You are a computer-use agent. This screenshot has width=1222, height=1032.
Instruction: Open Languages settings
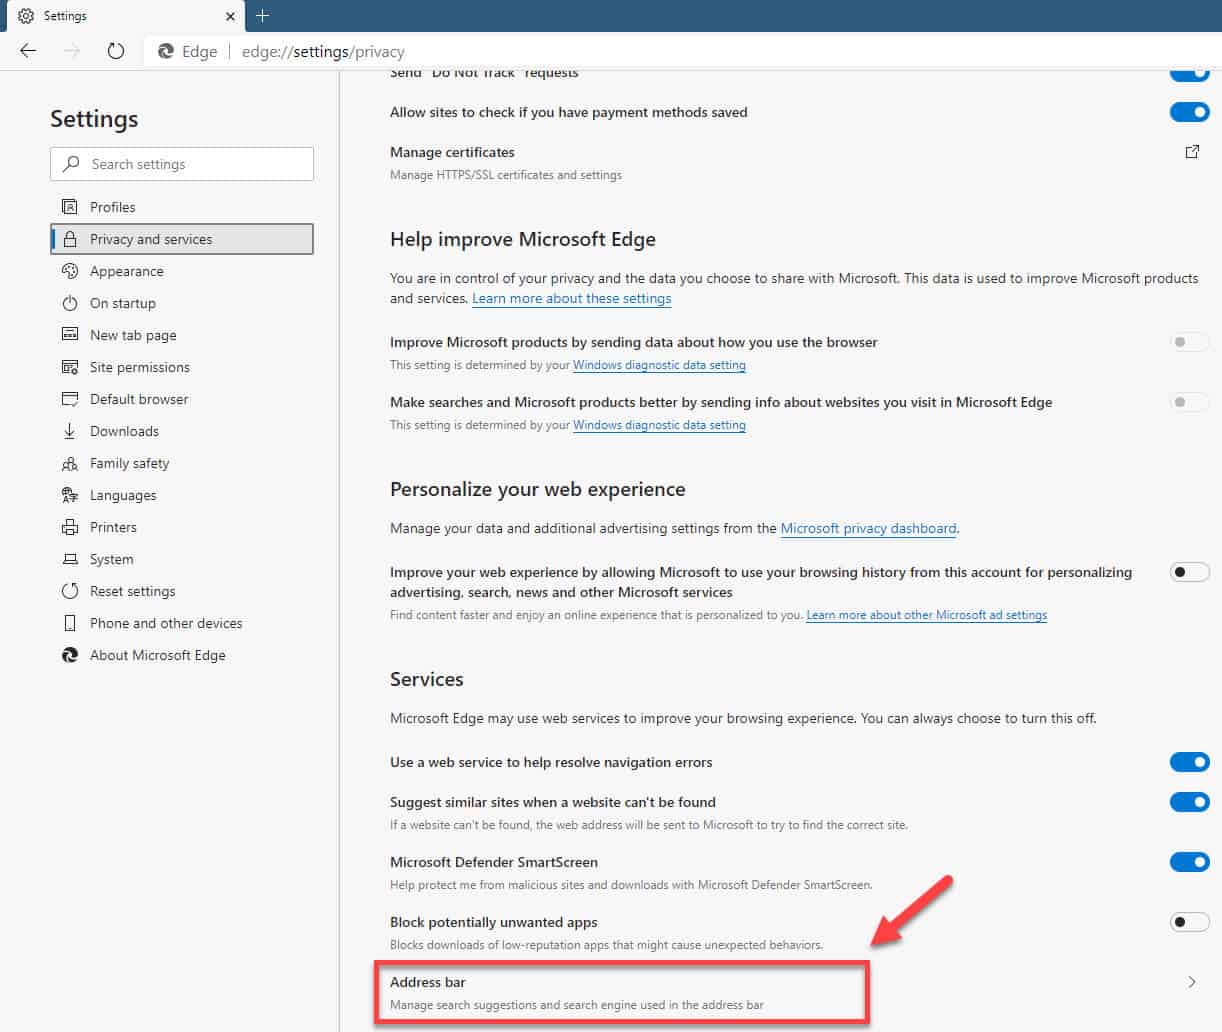tap(182, 495)
